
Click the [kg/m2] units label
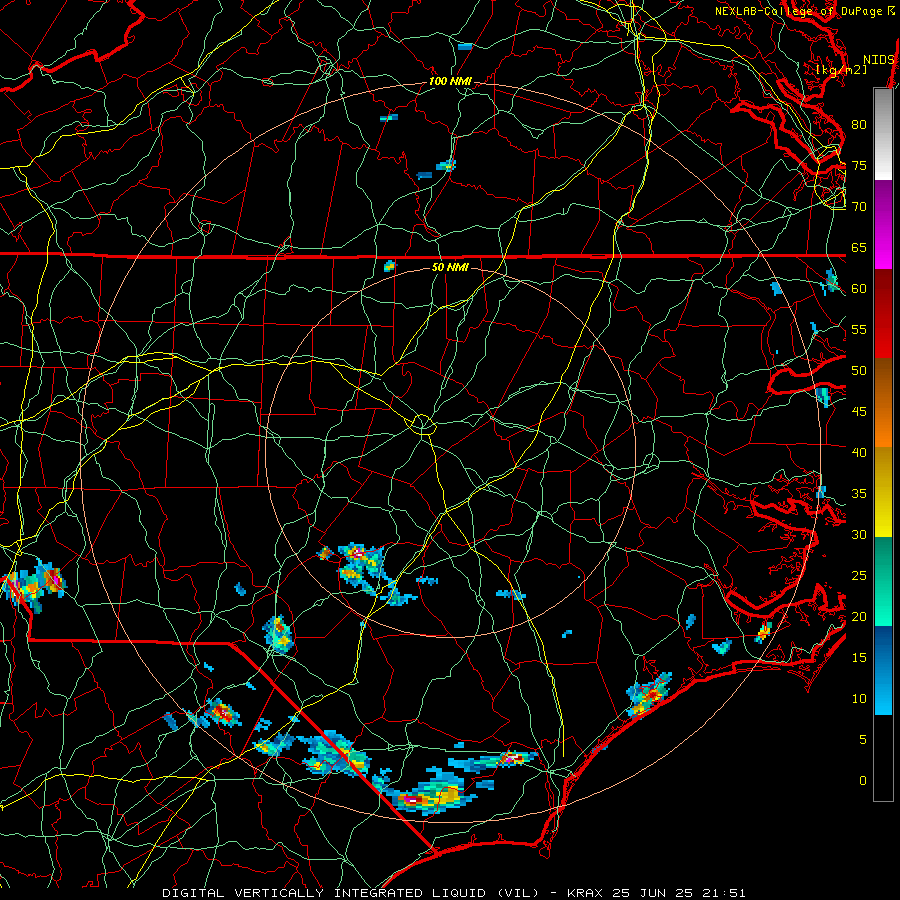coord(841,70)
